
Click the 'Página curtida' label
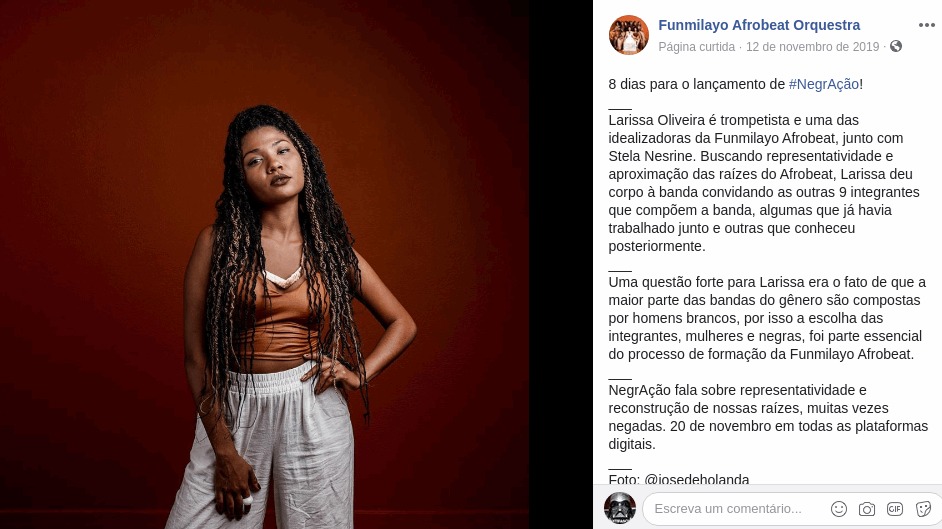[x=696, y=47]
